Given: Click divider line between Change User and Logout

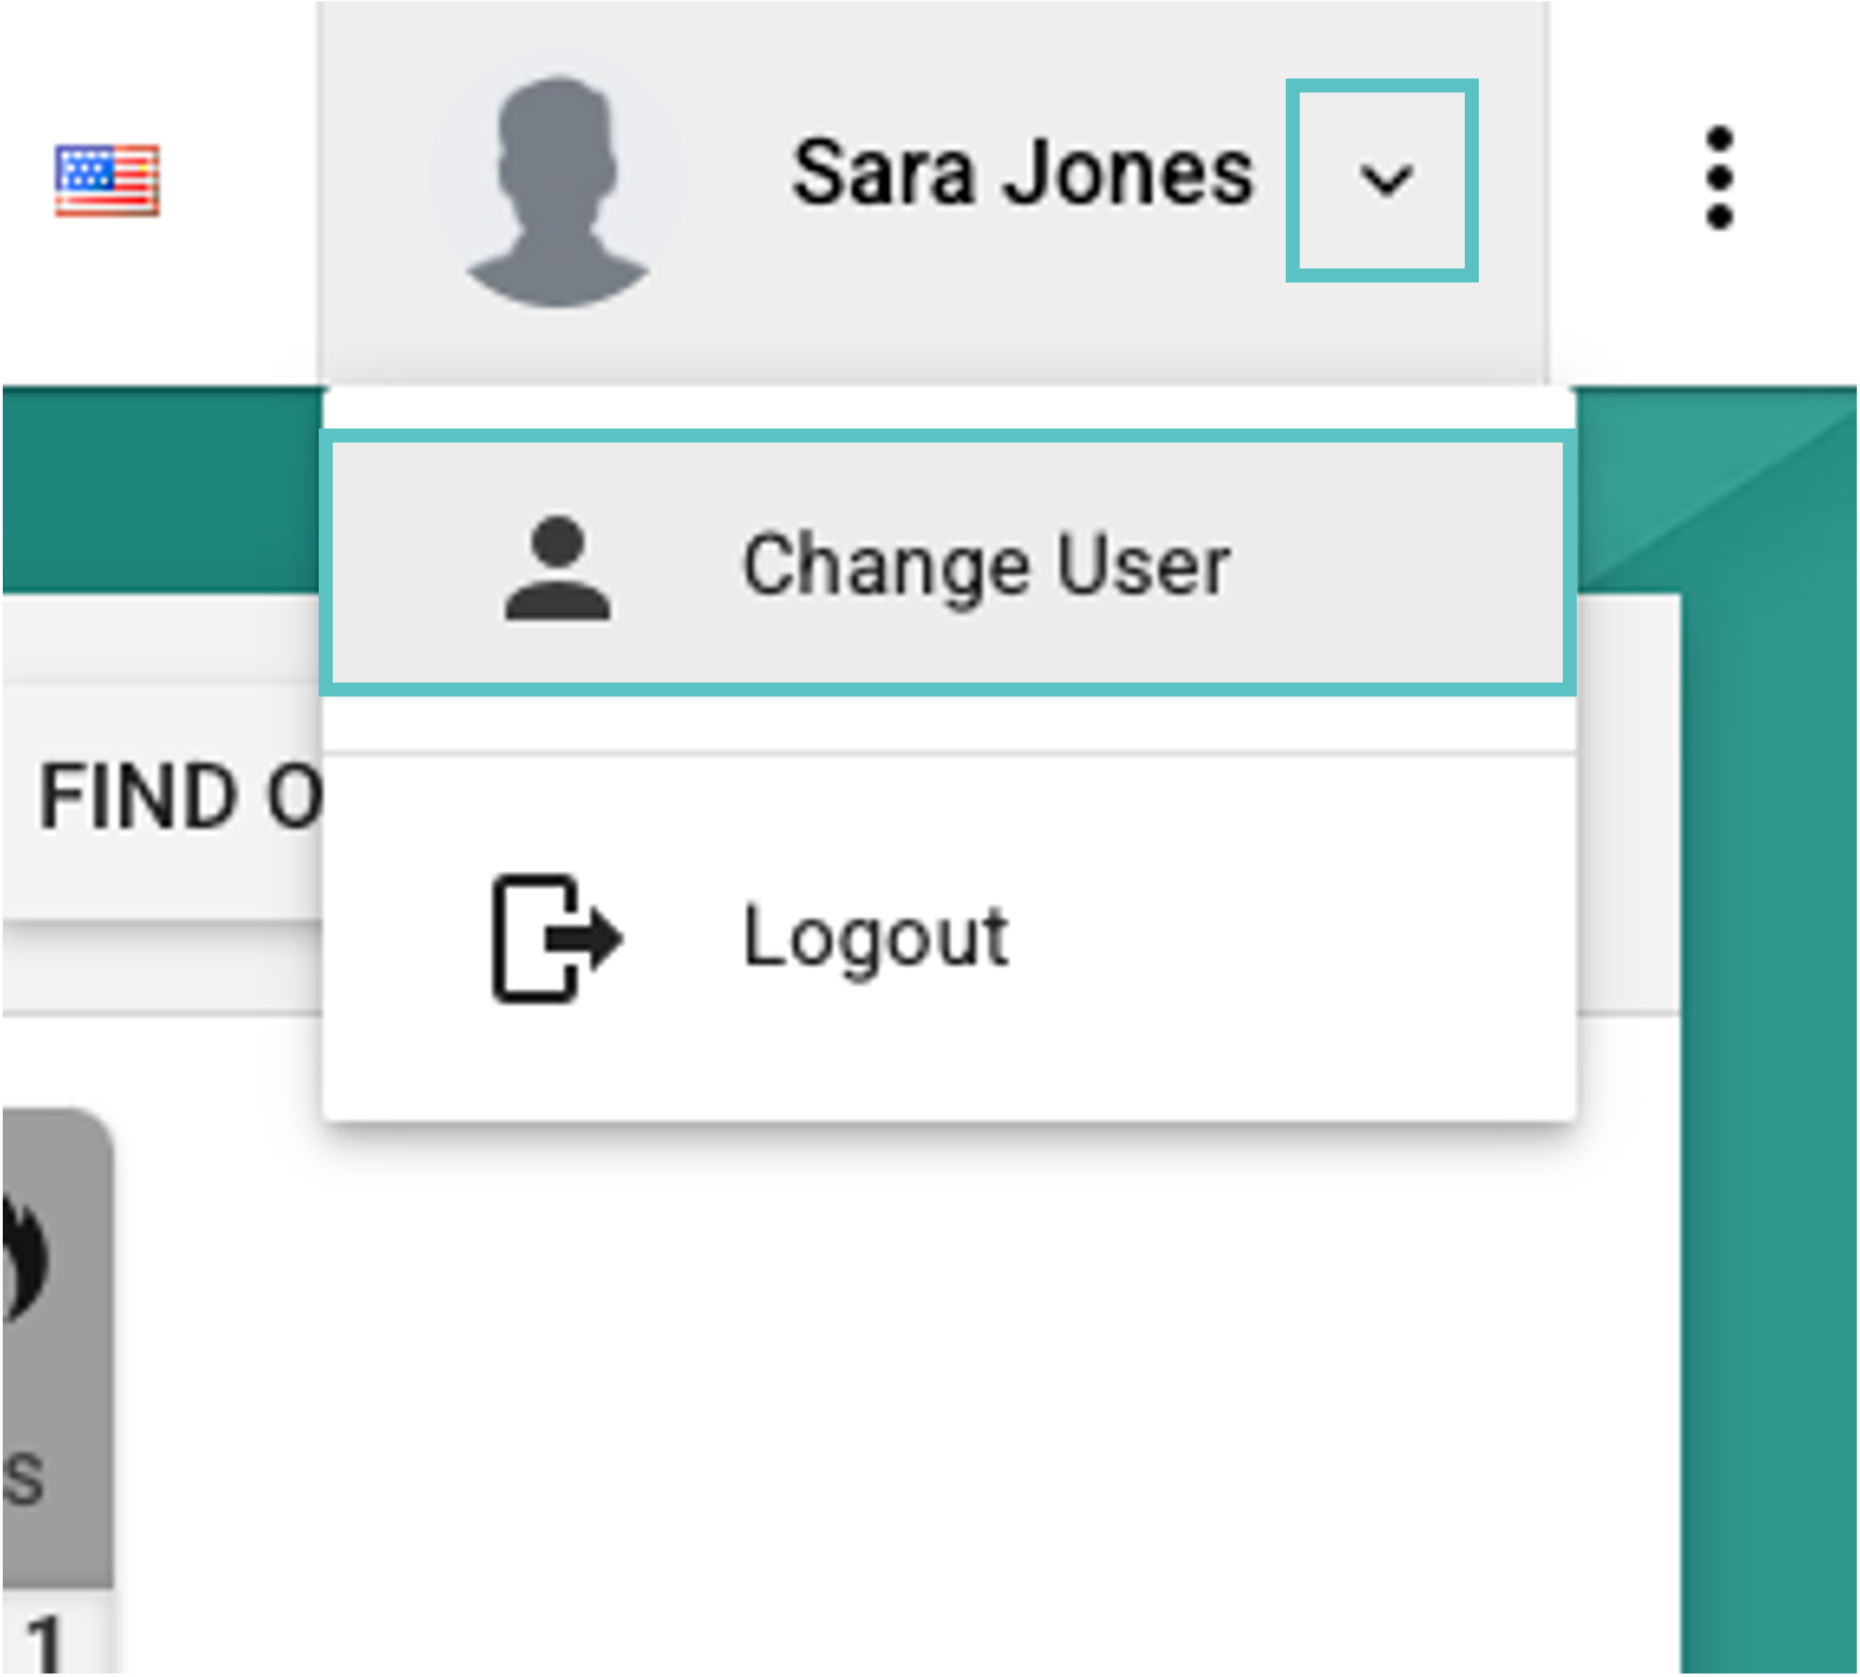Looking at the screenshot, I should pyautogui.click(x=950, y=753).
